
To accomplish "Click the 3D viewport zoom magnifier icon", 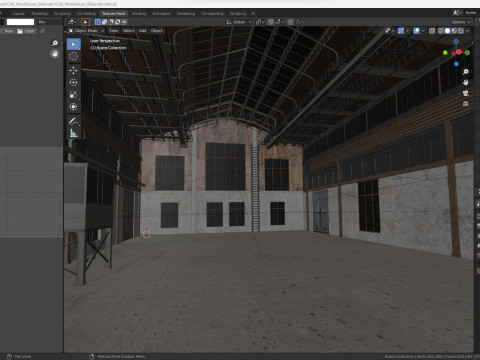I will point(466,72).
